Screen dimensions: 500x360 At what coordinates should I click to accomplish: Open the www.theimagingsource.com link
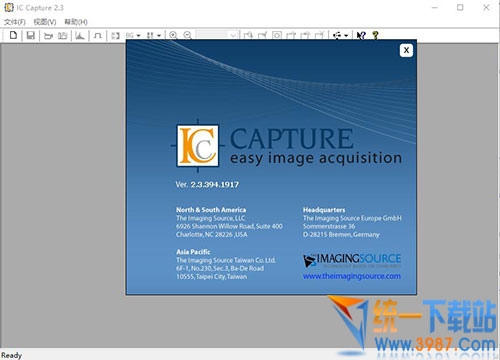pos(352,276)
